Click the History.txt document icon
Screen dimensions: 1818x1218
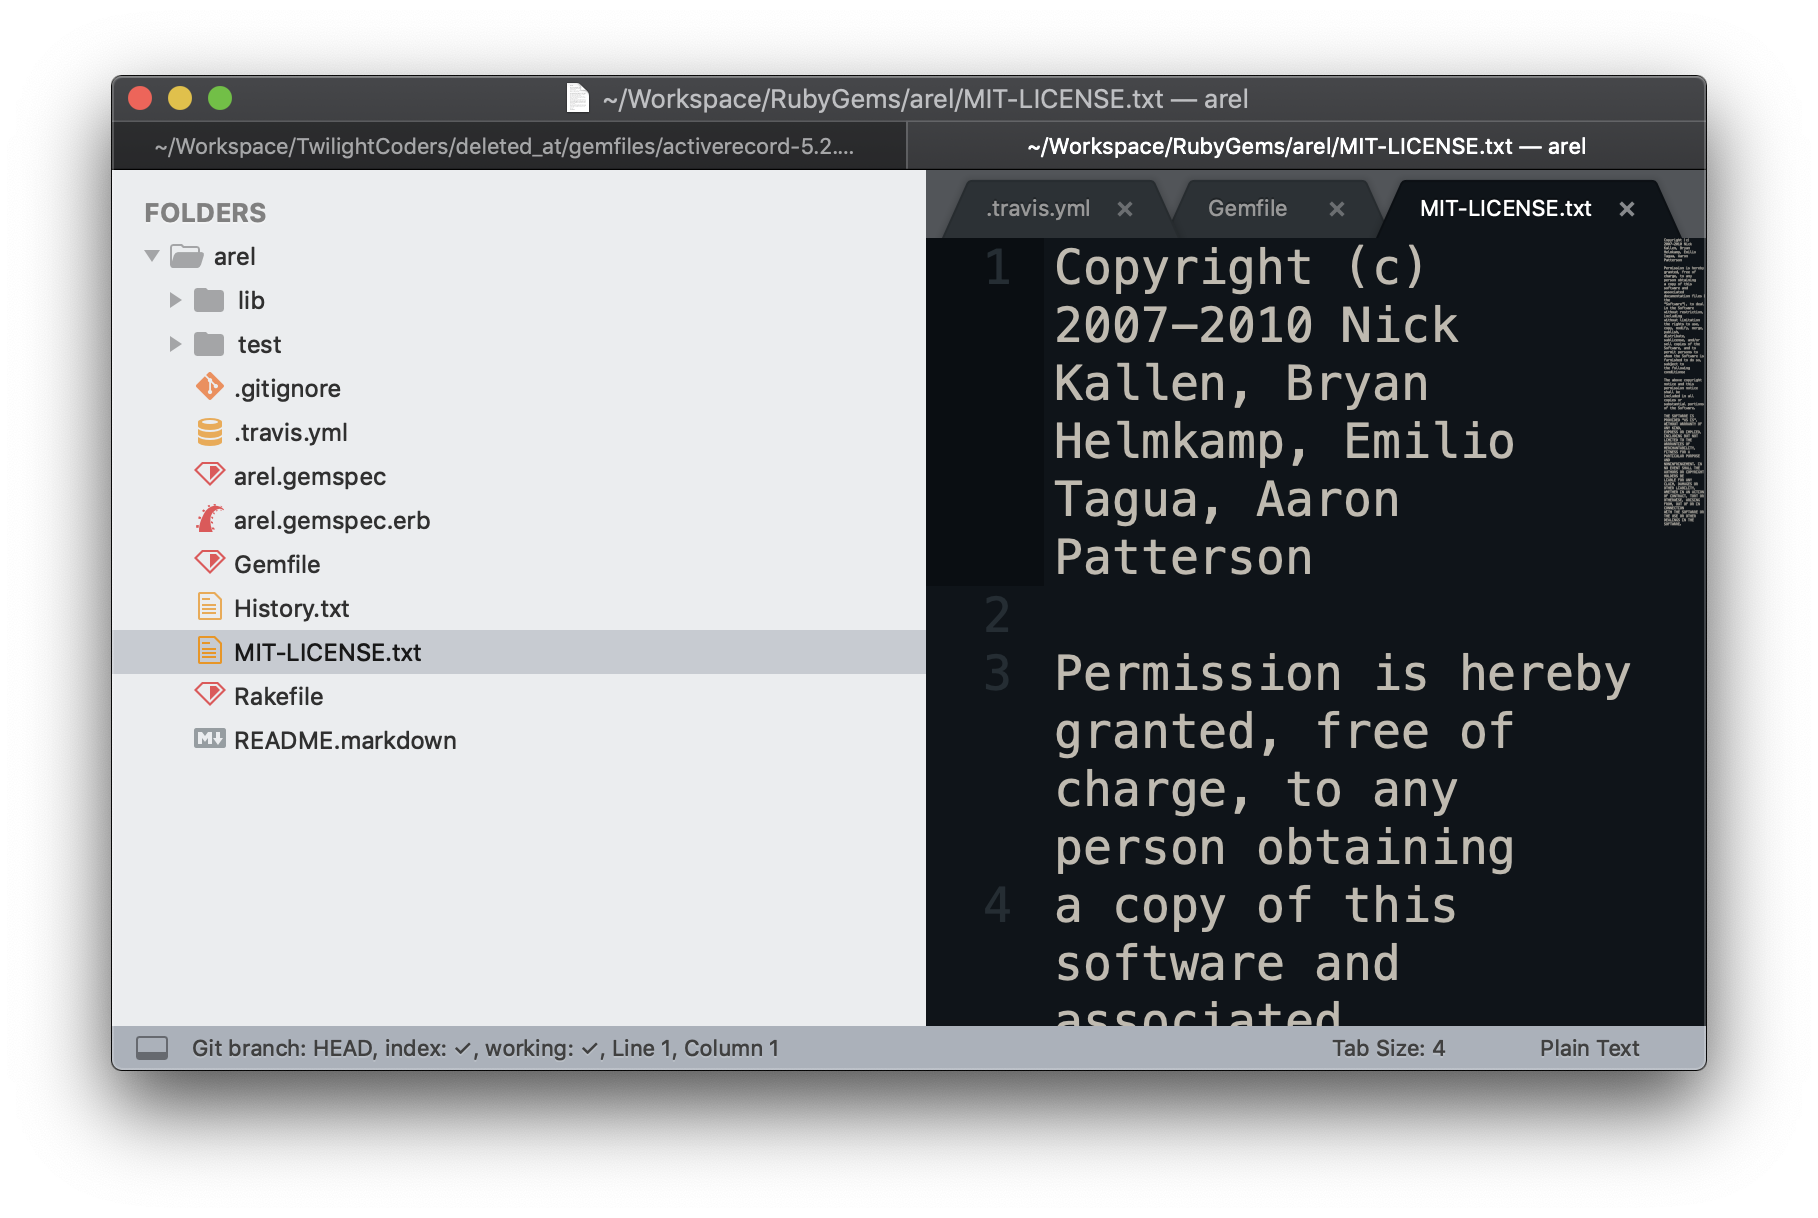coord(209,607)
